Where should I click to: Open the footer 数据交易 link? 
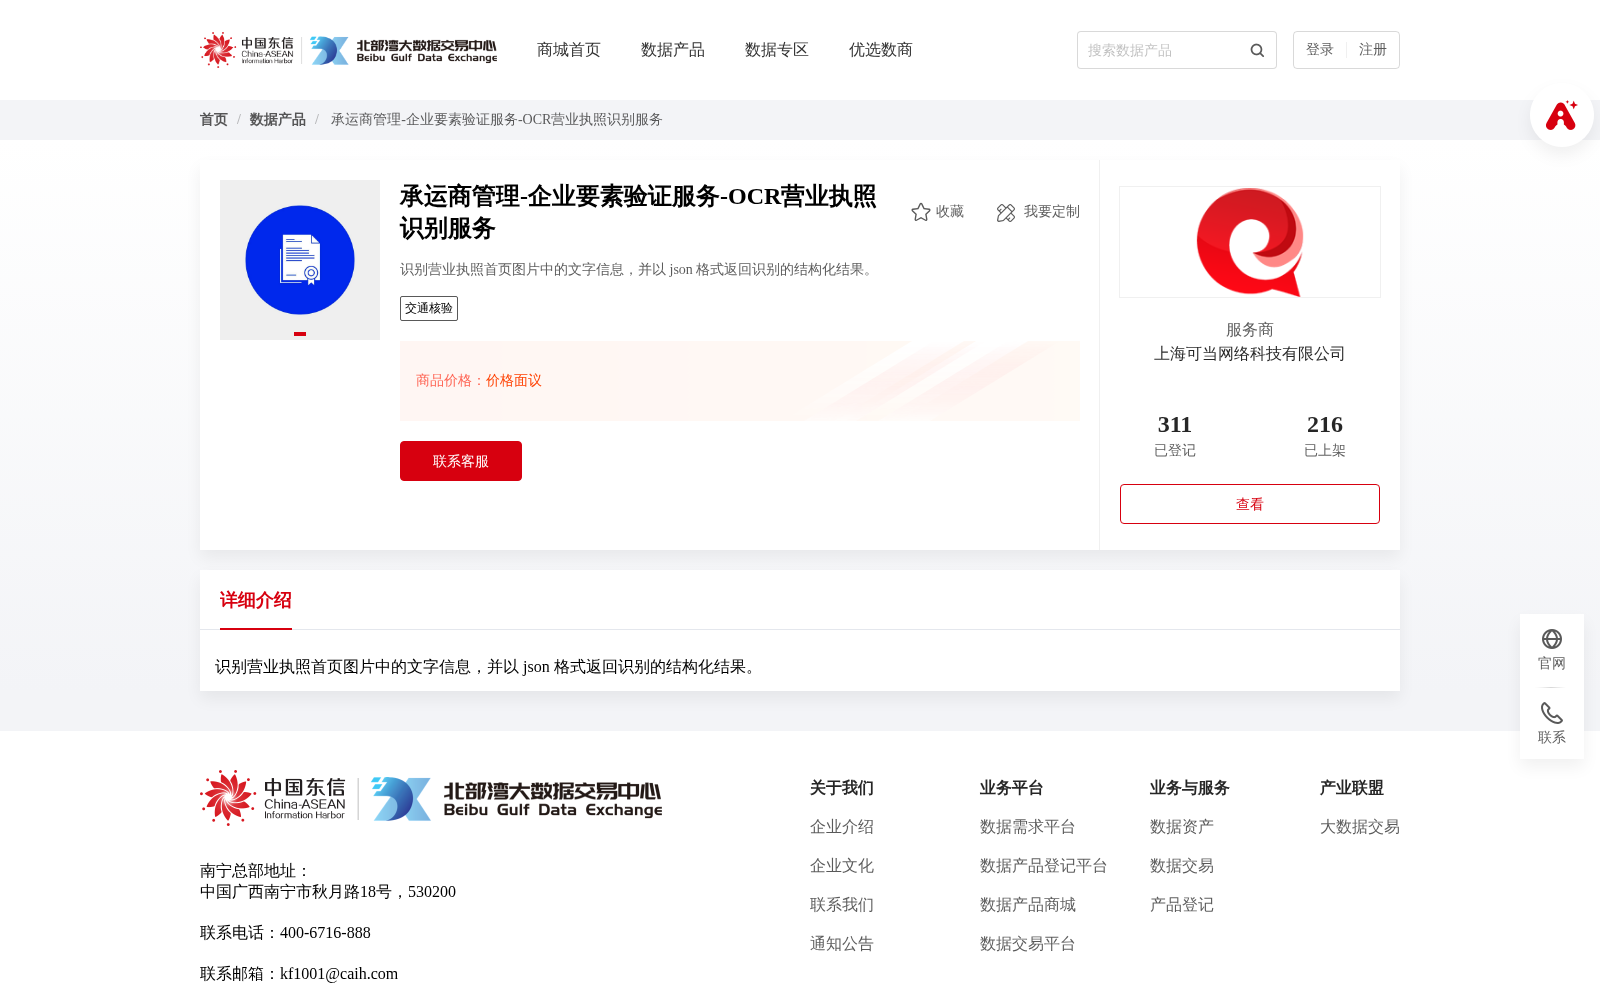click(1182, 866)
